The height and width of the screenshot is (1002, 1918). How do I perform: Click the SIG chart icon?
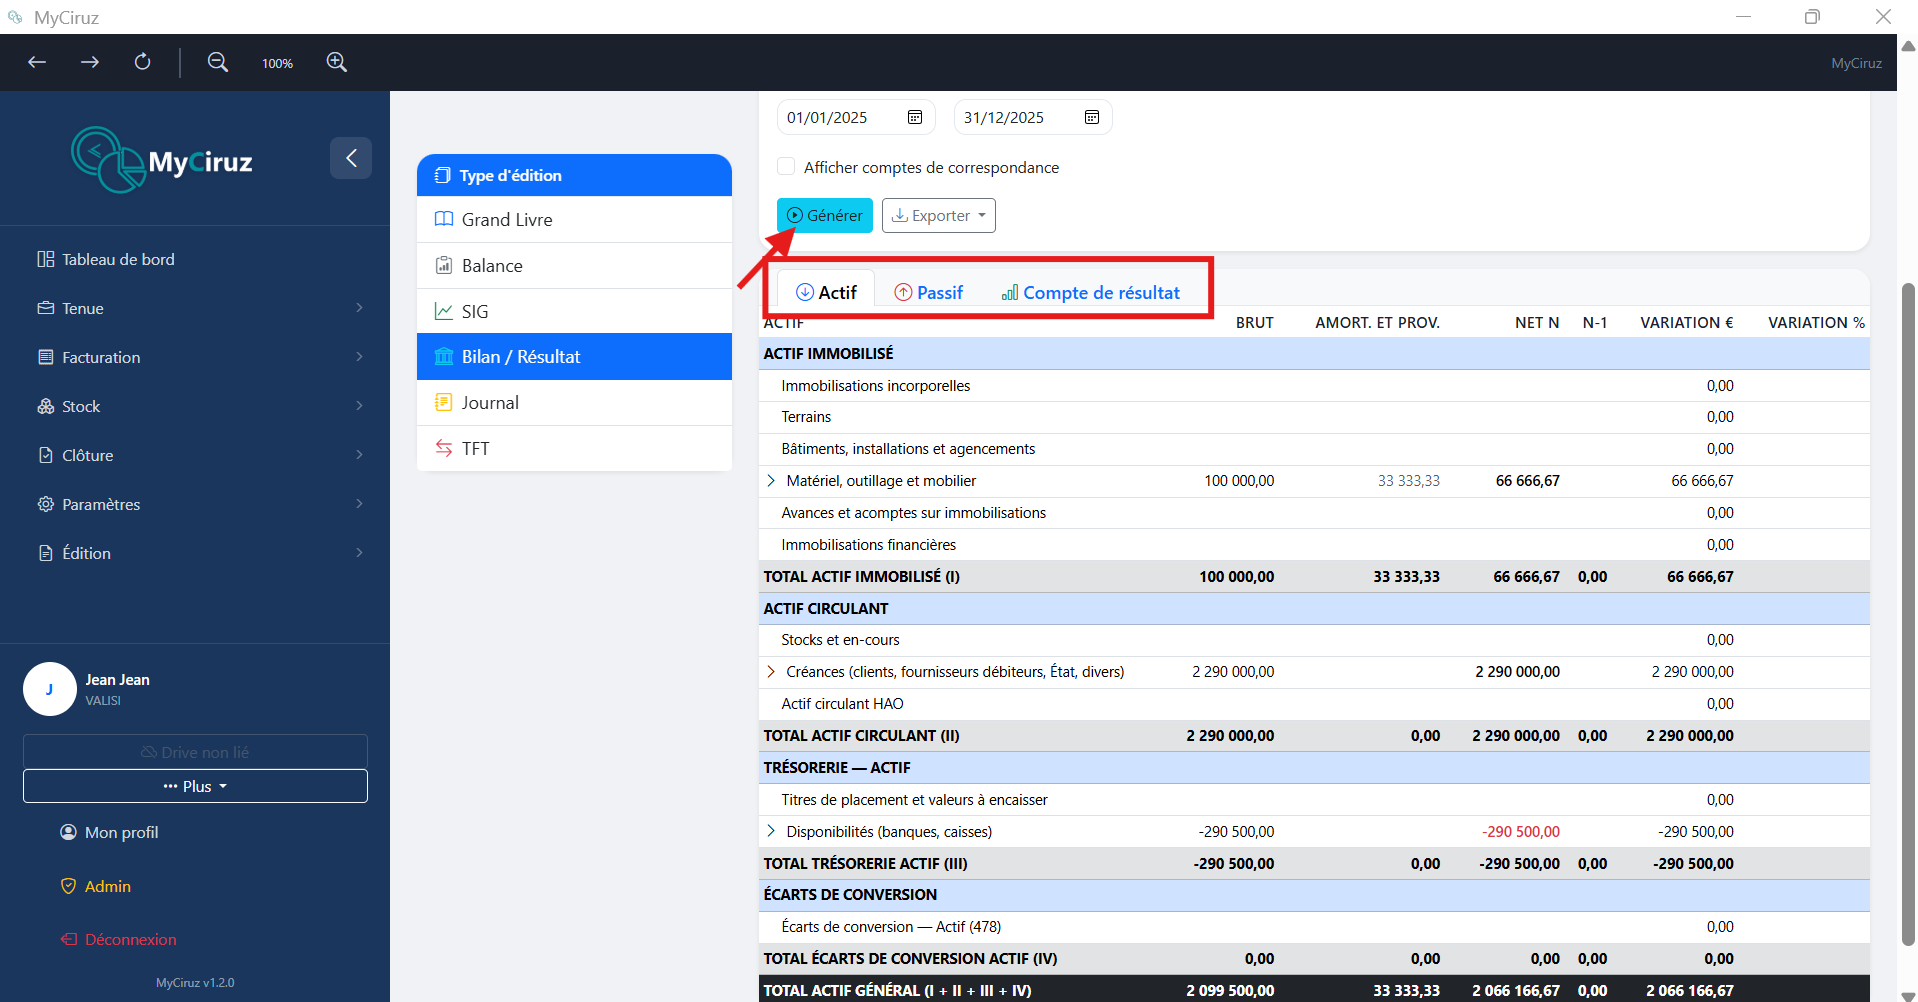(444, 311)
